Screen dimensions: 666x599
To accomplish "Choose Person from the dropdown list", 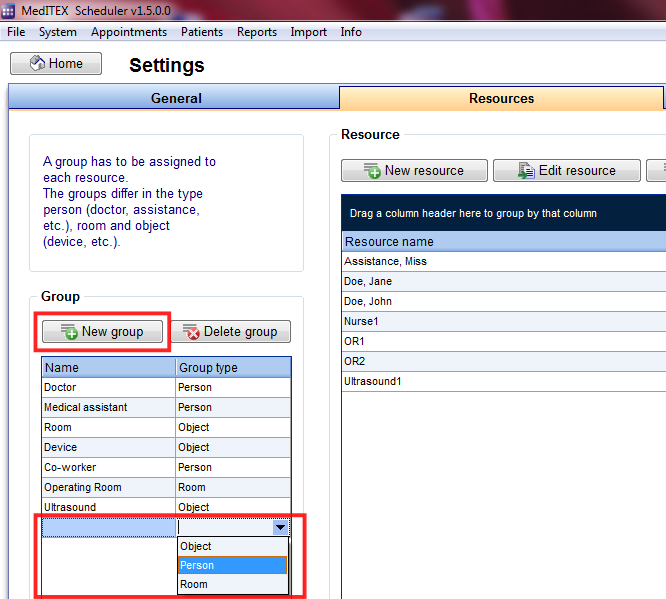I will (x=233, y=565).
